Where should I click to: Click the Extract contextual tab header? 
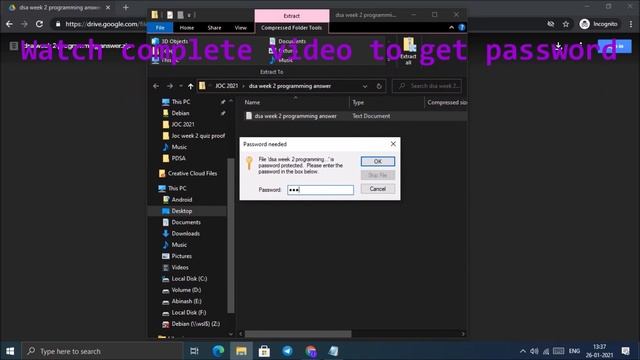tap(291, 16)
